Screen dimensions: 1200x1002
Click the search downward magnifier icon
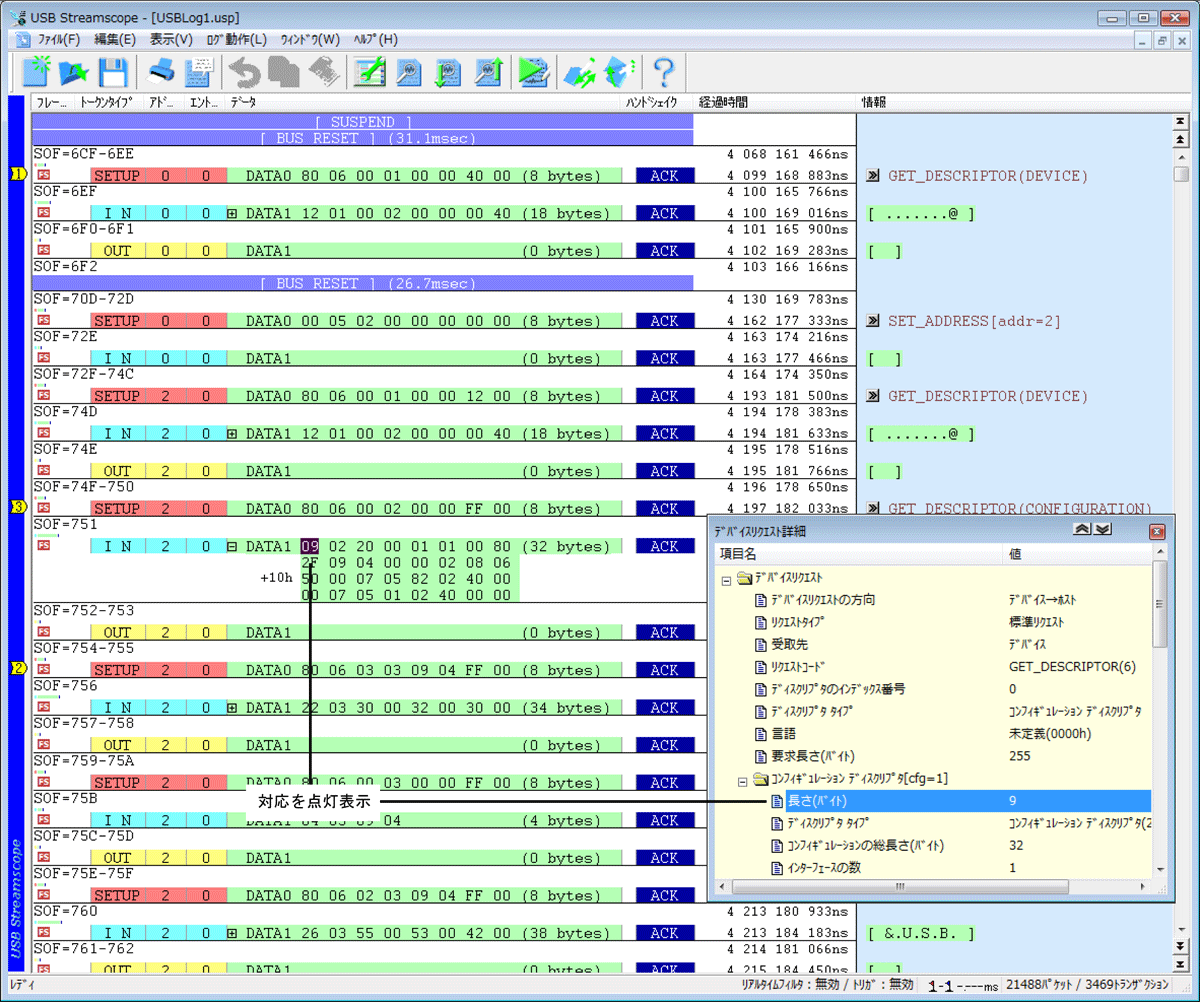tap(448, 72)
